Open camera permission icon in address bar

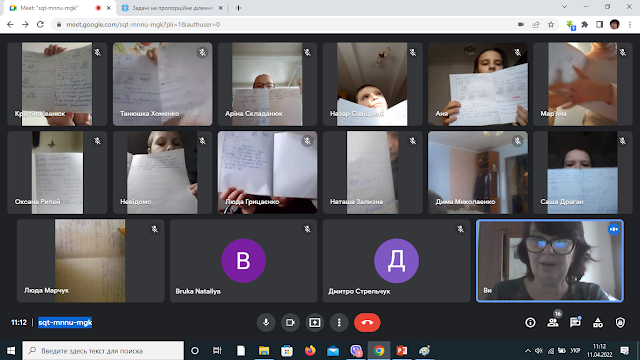point(521,24)
